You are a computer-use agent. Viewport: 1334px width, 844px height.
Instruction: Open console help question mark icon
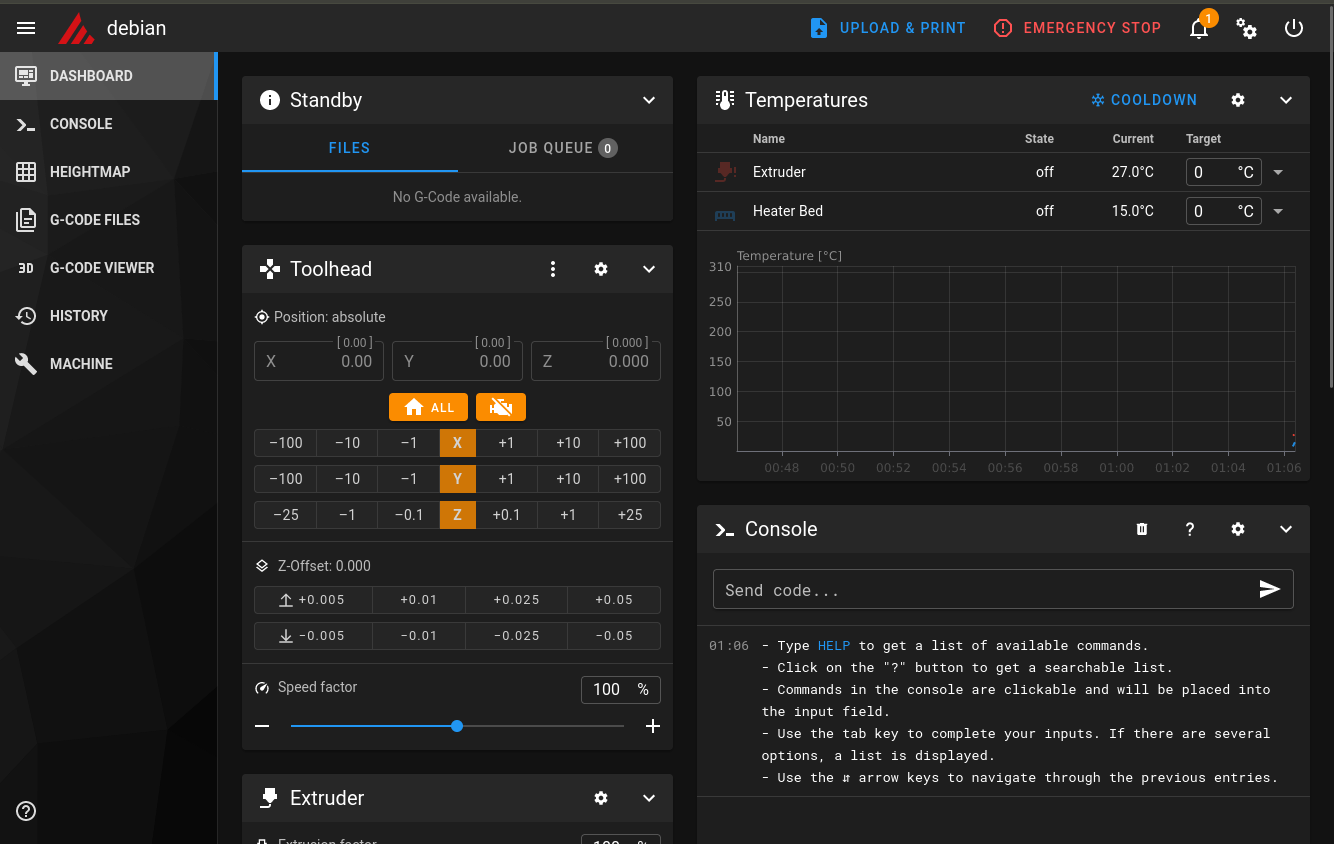point(1190,529)
